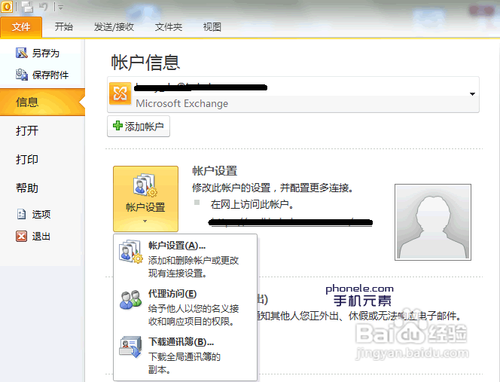Click the Microsoft Exchange label text
This screenshot has width=500, height=382.
182,104
